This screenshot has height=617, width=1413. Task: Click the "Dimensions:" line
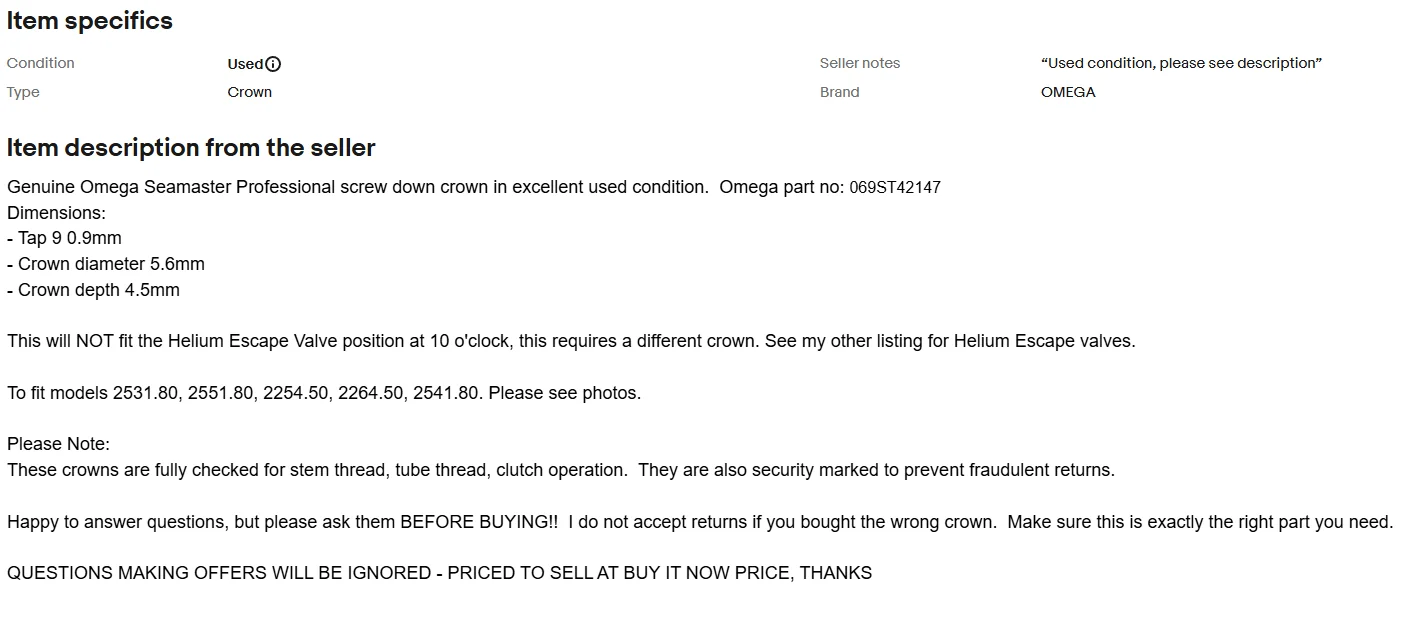coord(56,213)
